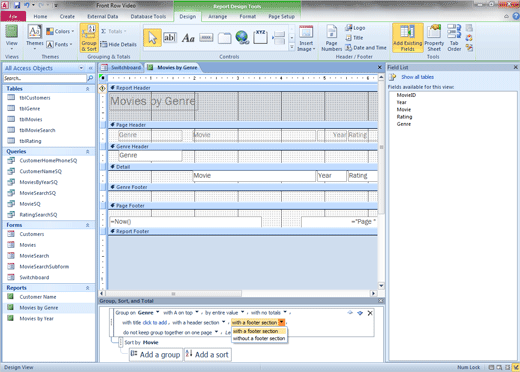Open the Property Sheet
Screen dimensions: 520x372
(434, 38)
